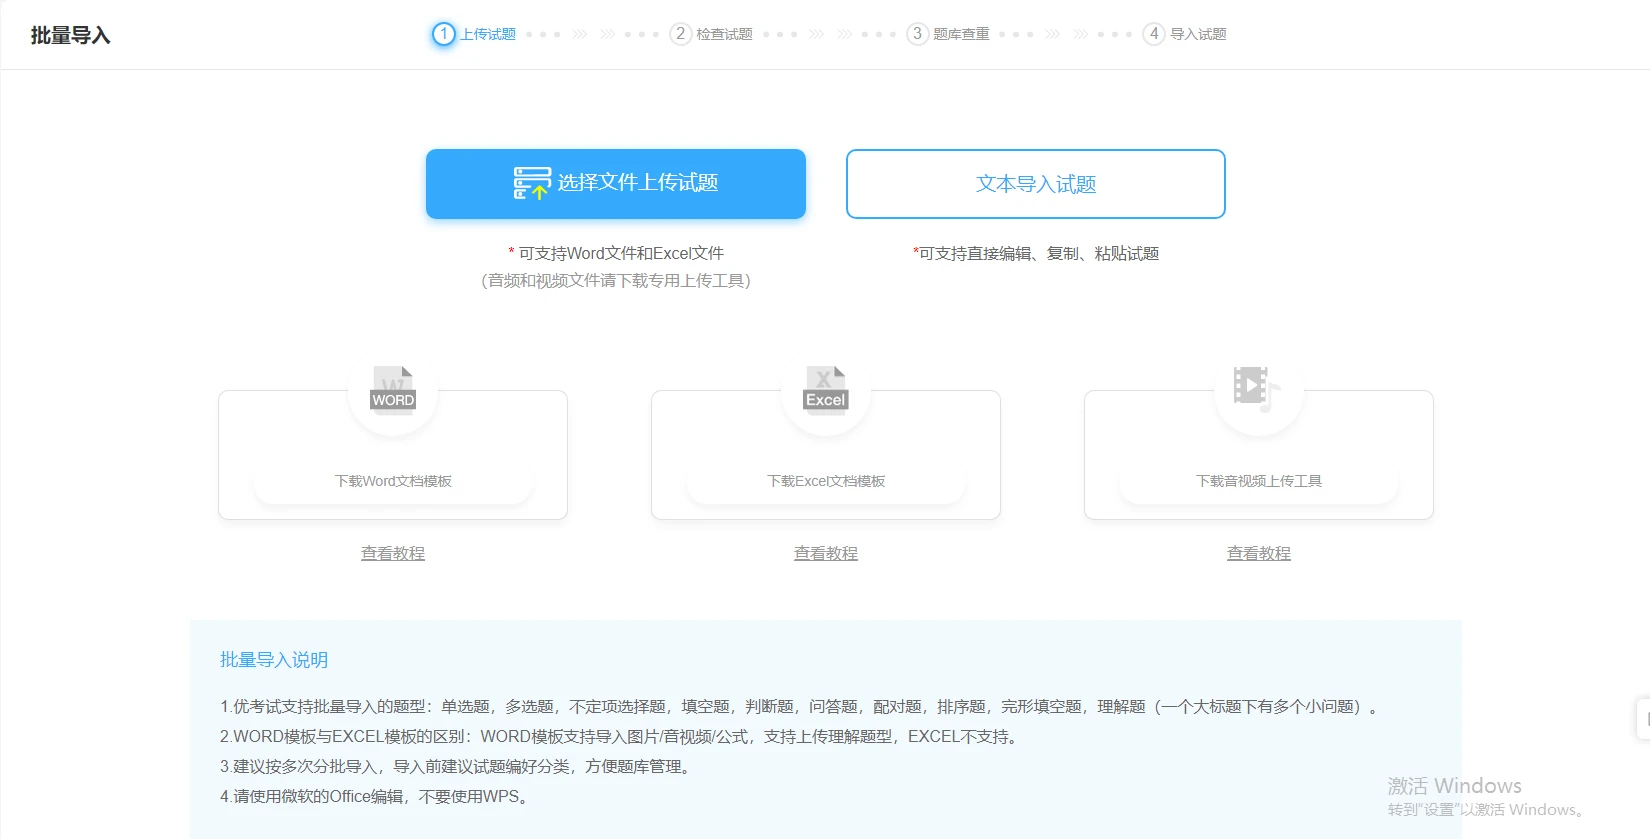Click instruction line 1 about 批量导入的题型
Image resolution: width=1650 pixels, height=839 pixels.
pos(801,706)
